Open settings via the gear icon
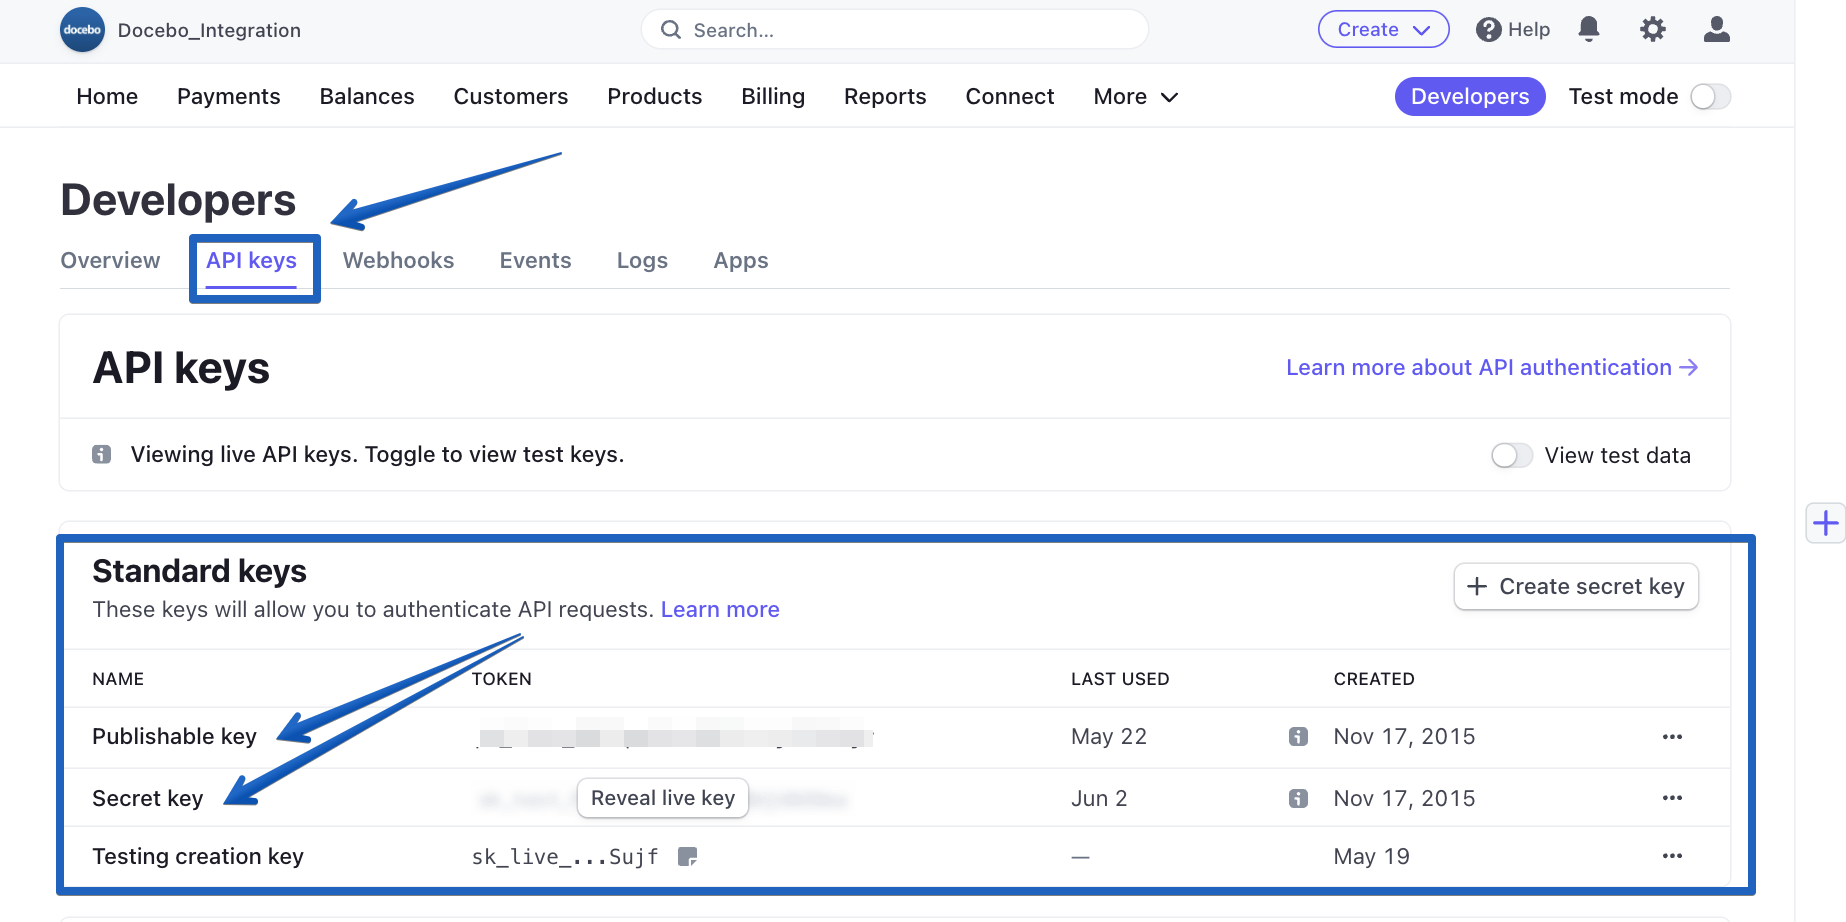This screenshot has width=1846, height=922. pos(1652,29)
